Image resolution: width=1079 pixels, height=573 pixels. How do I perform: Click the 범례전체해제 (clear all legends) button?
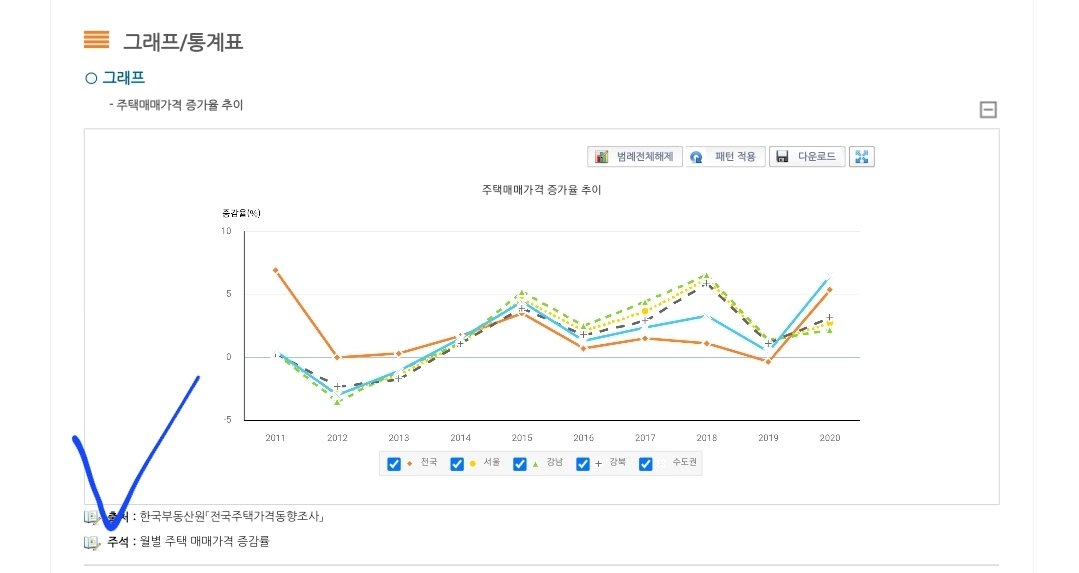[635, 157]
